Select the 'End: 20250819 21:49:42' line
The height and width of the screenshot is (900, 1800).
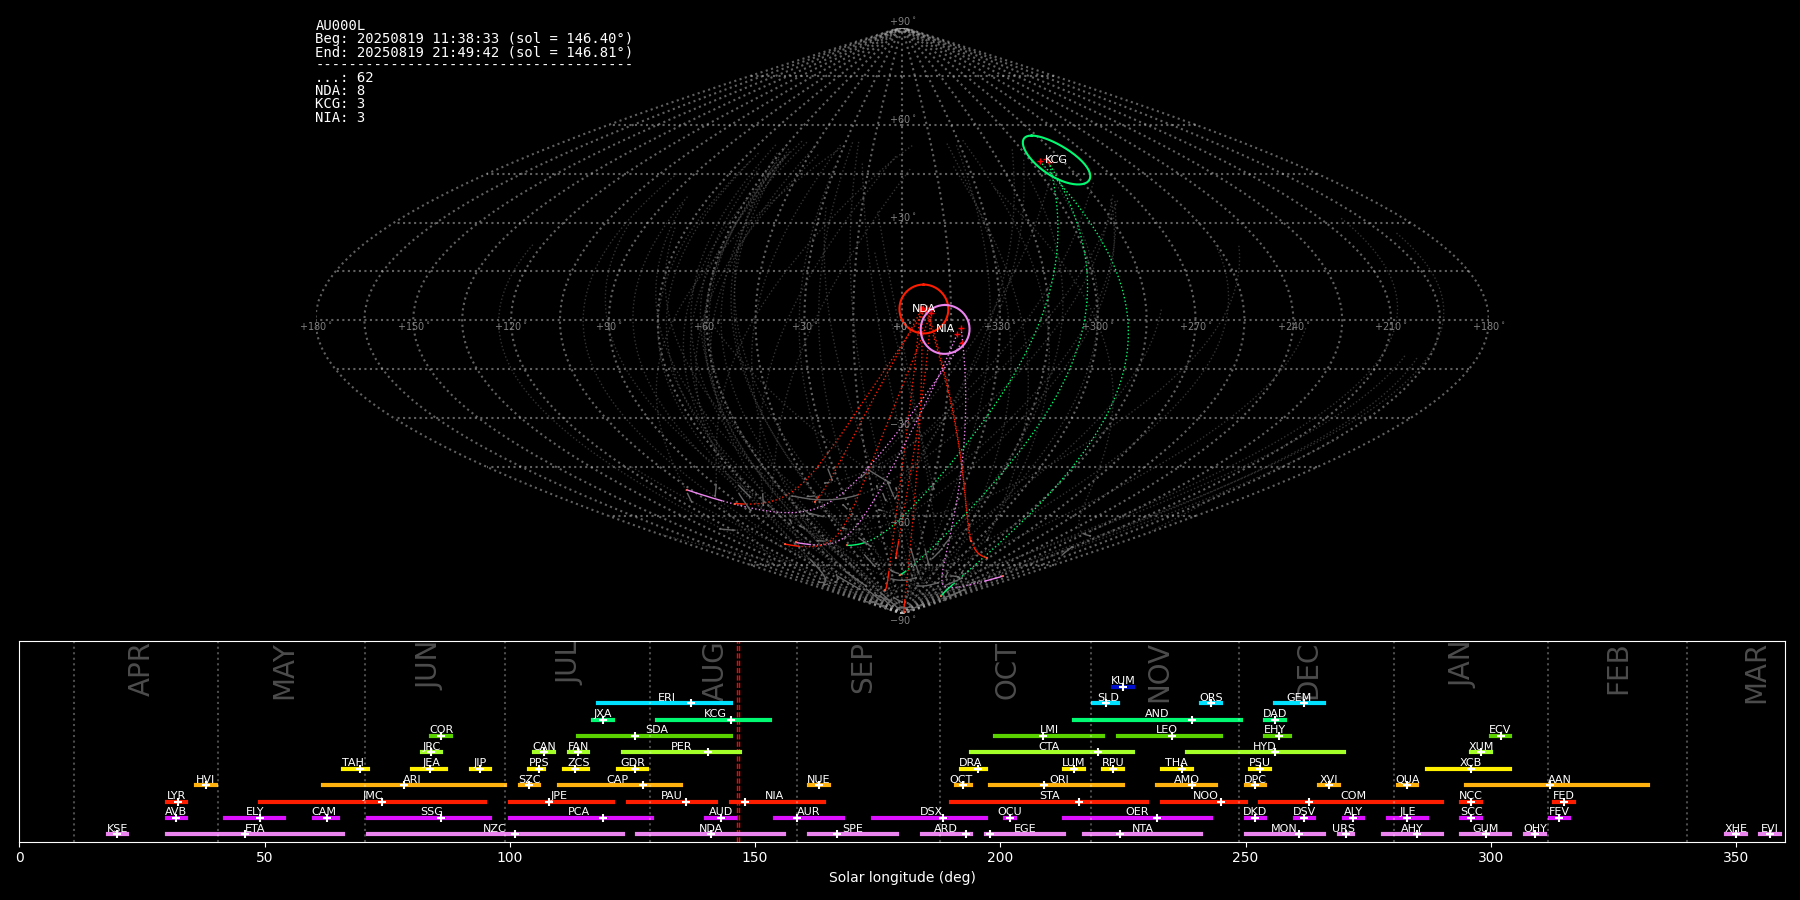click(x=474, y=52)
